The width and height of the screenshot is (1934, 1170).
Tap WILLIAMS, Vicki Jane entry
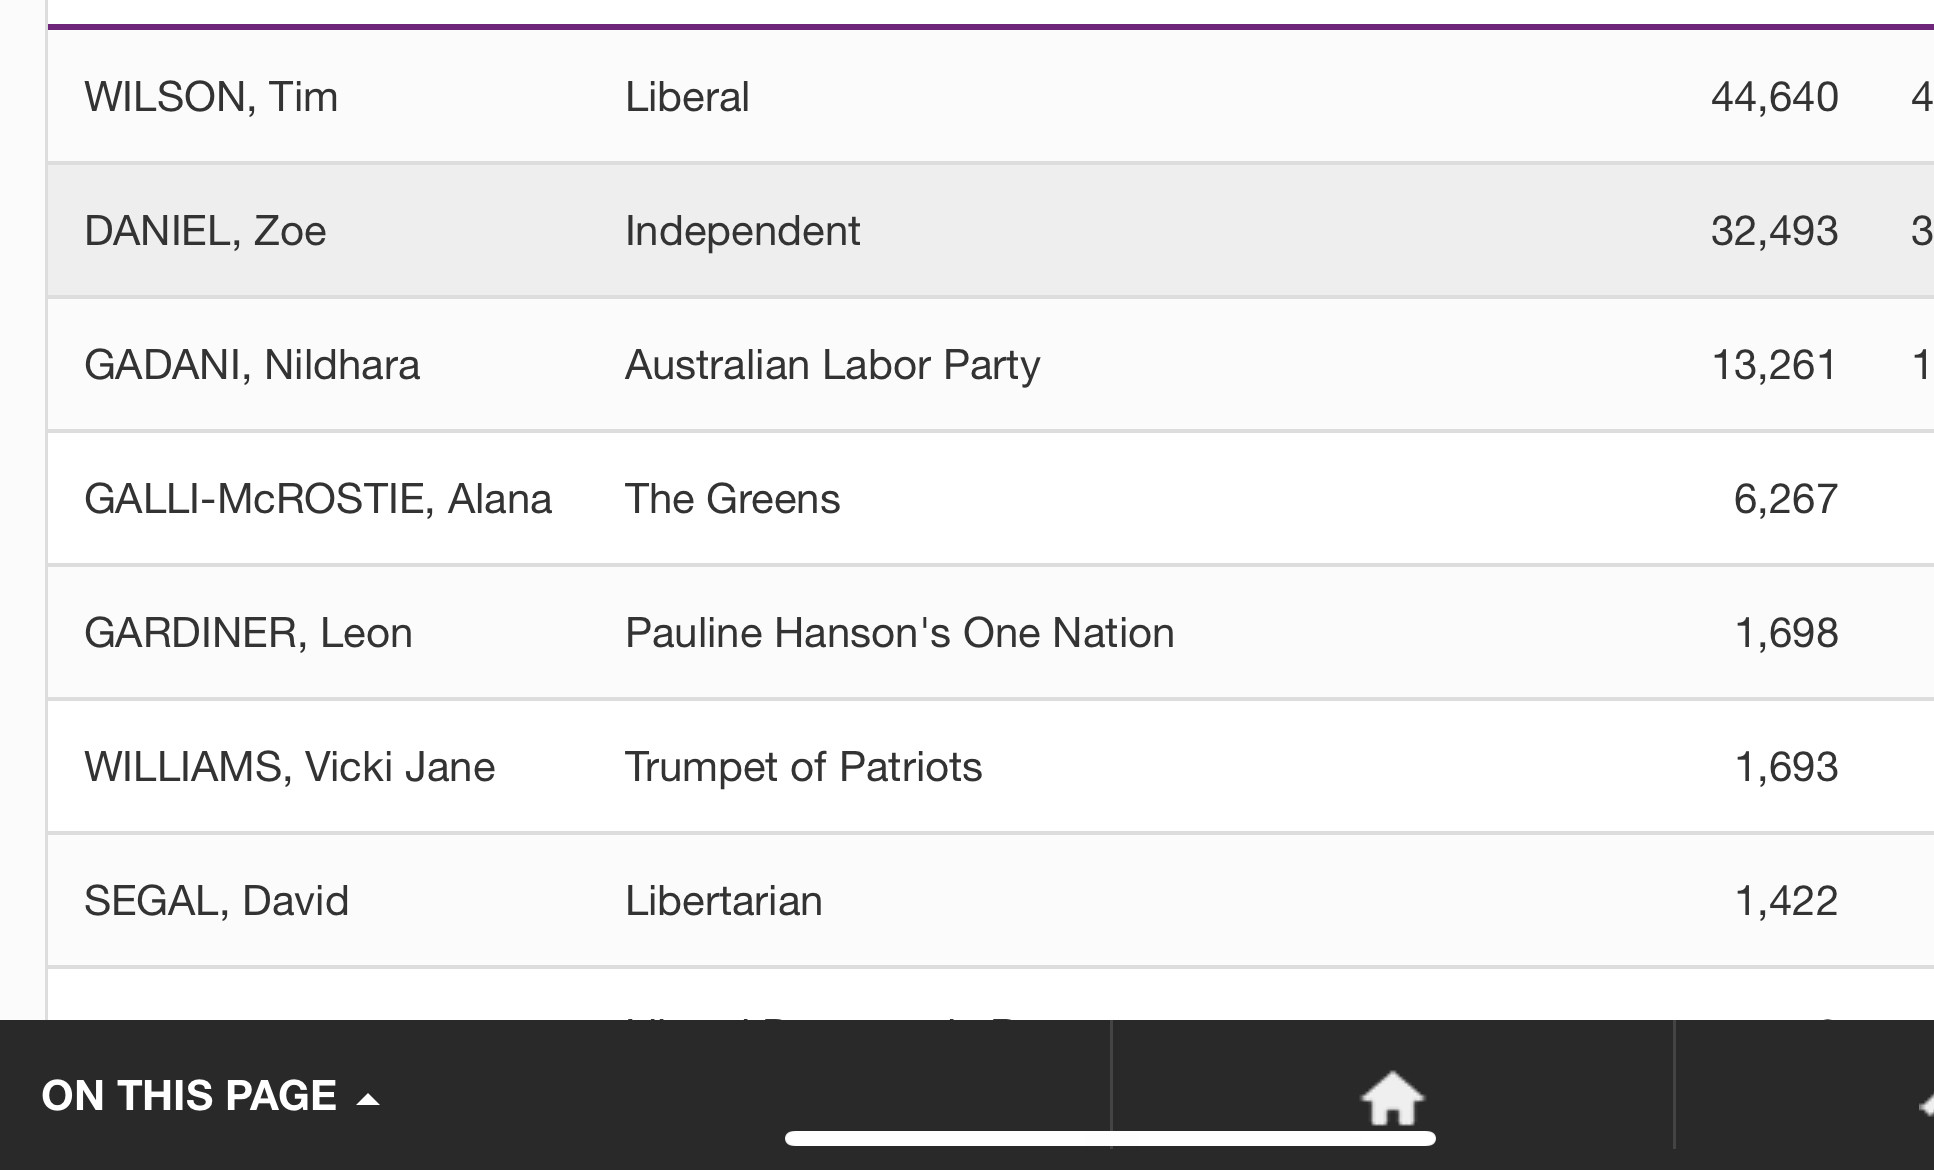[x=290, y=767]
